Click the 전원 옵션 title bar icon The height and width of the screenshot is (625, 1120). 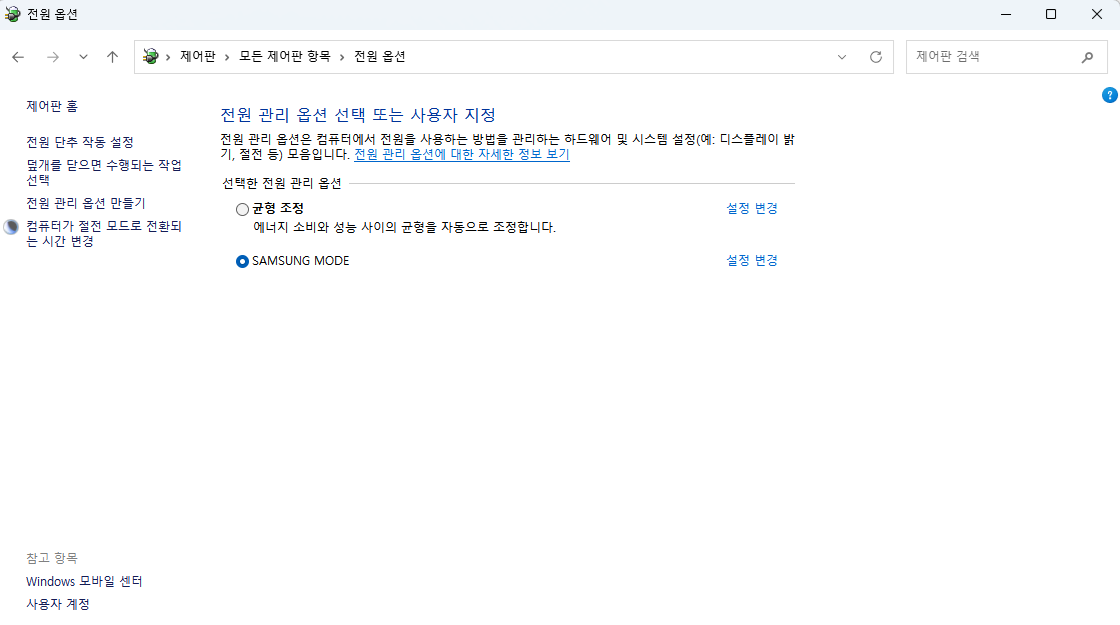[x=12, y=14]
